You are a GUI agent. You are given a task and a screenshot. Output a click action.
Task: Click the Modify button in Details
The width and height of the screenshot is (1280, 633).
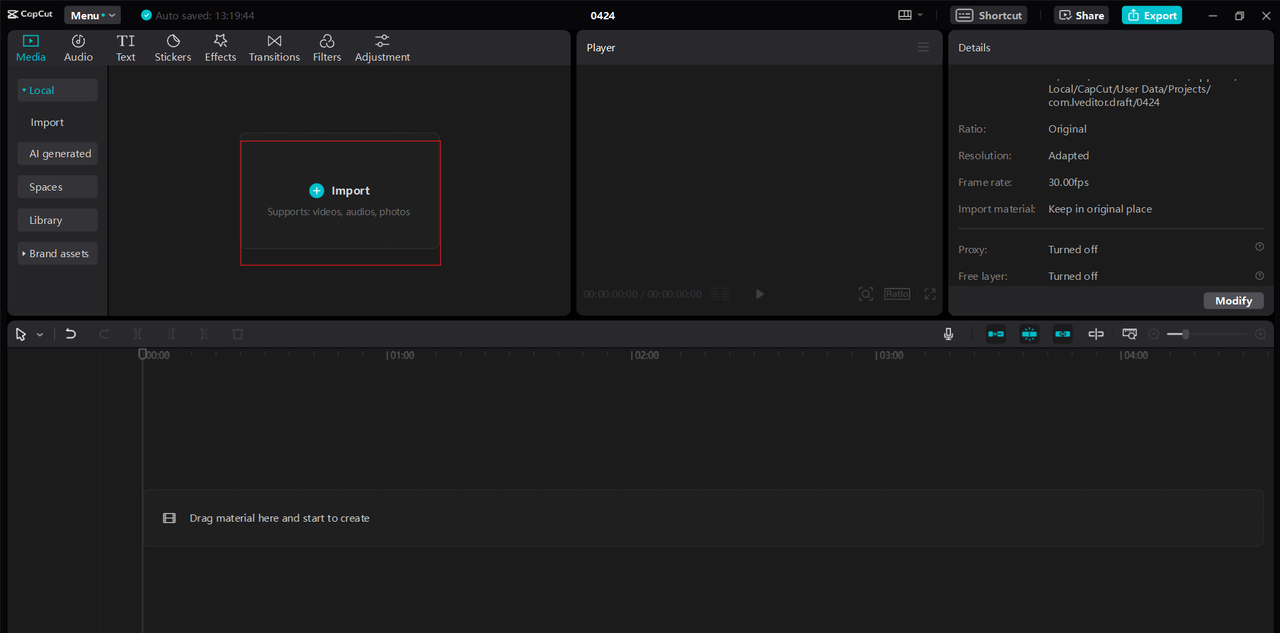[1233, 301]
